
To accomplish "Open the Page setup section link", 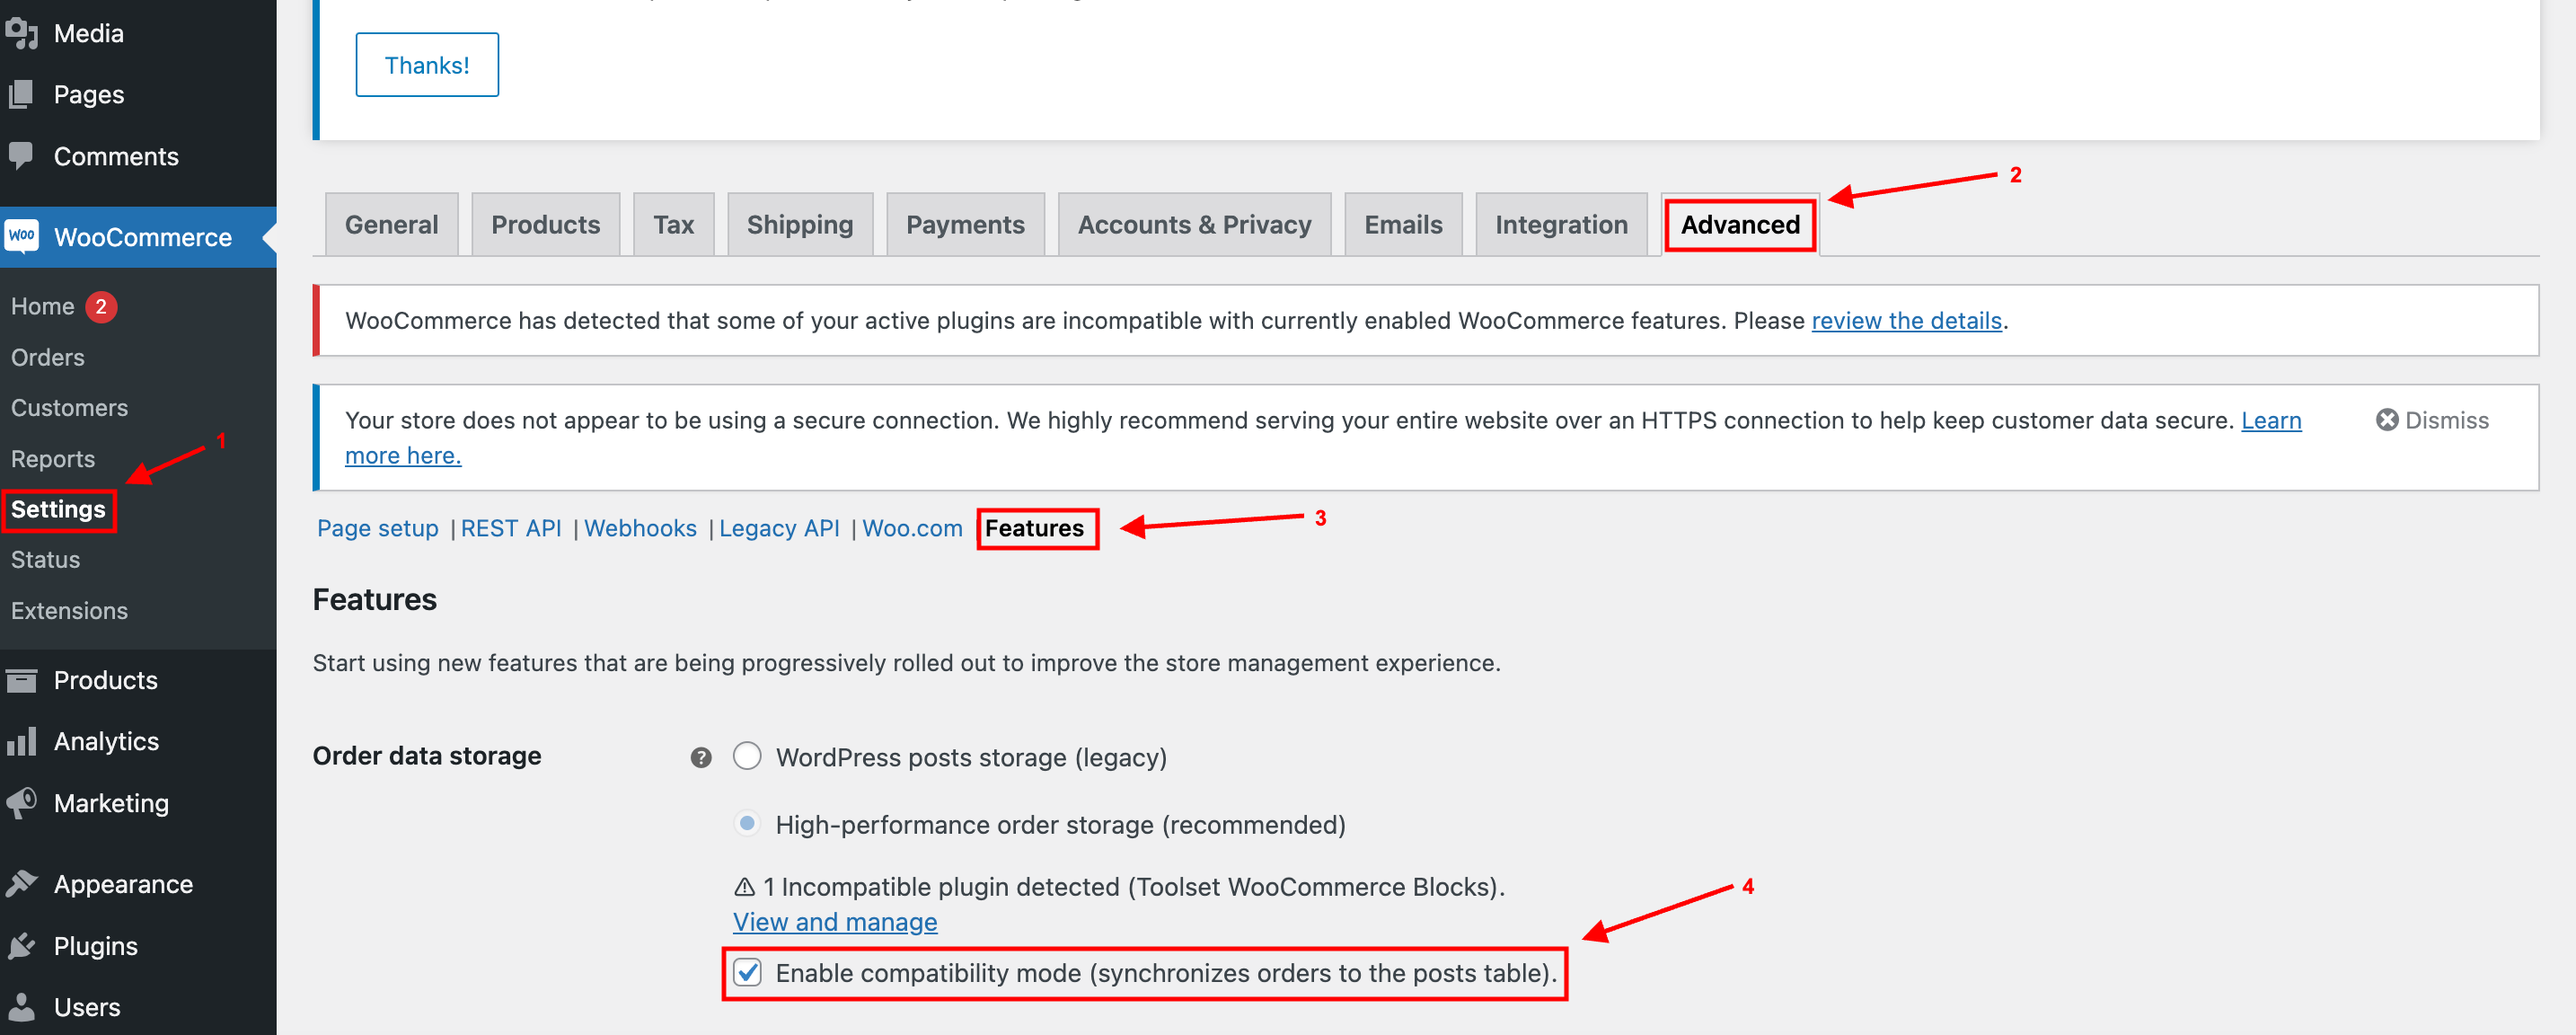I will 378,529.
